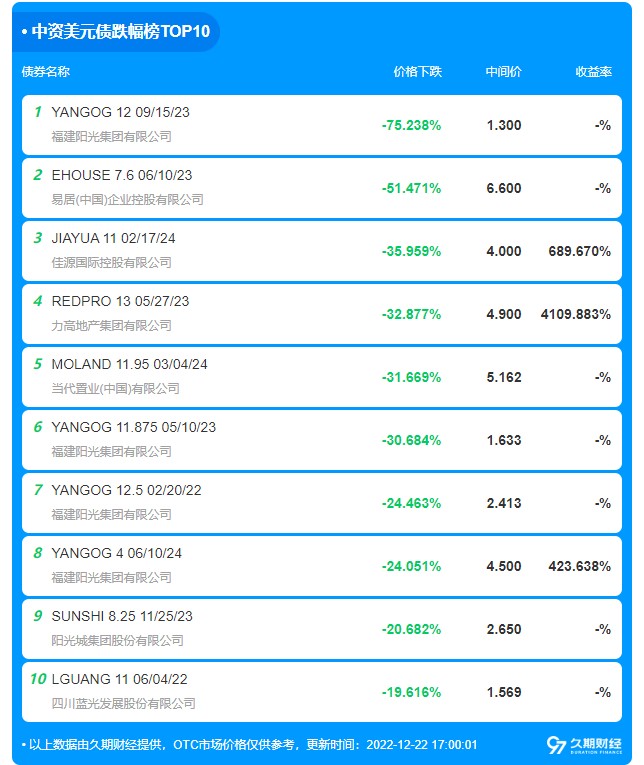This screenshot has width=644, height=765.
Task: Click the -75.238% price drop value
Action: (x=411, y=125)
